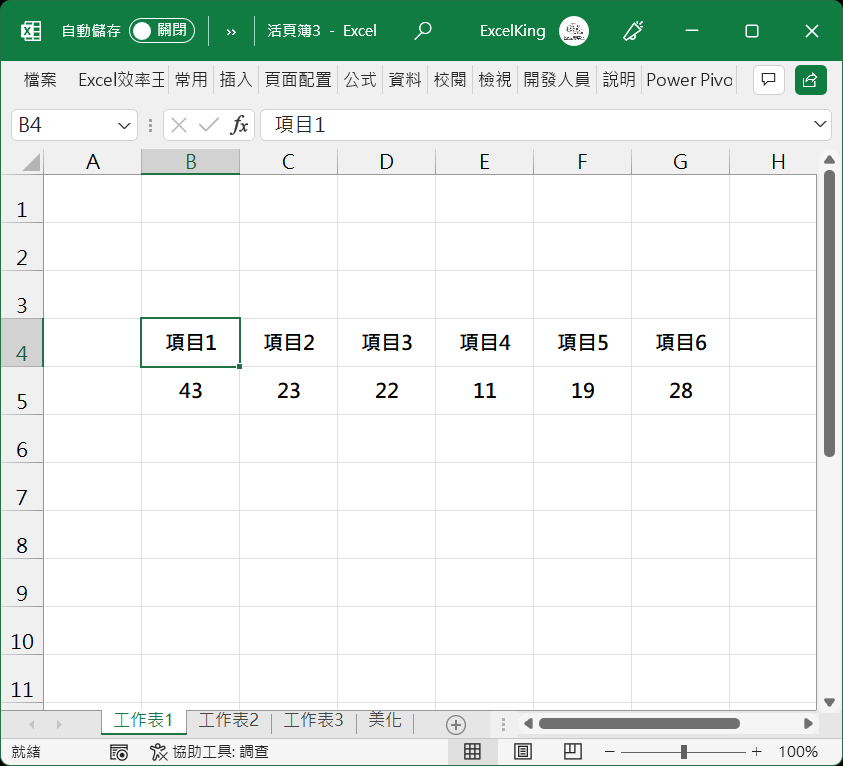
Task: Click the green share icon
Action: tap(810, 80)
